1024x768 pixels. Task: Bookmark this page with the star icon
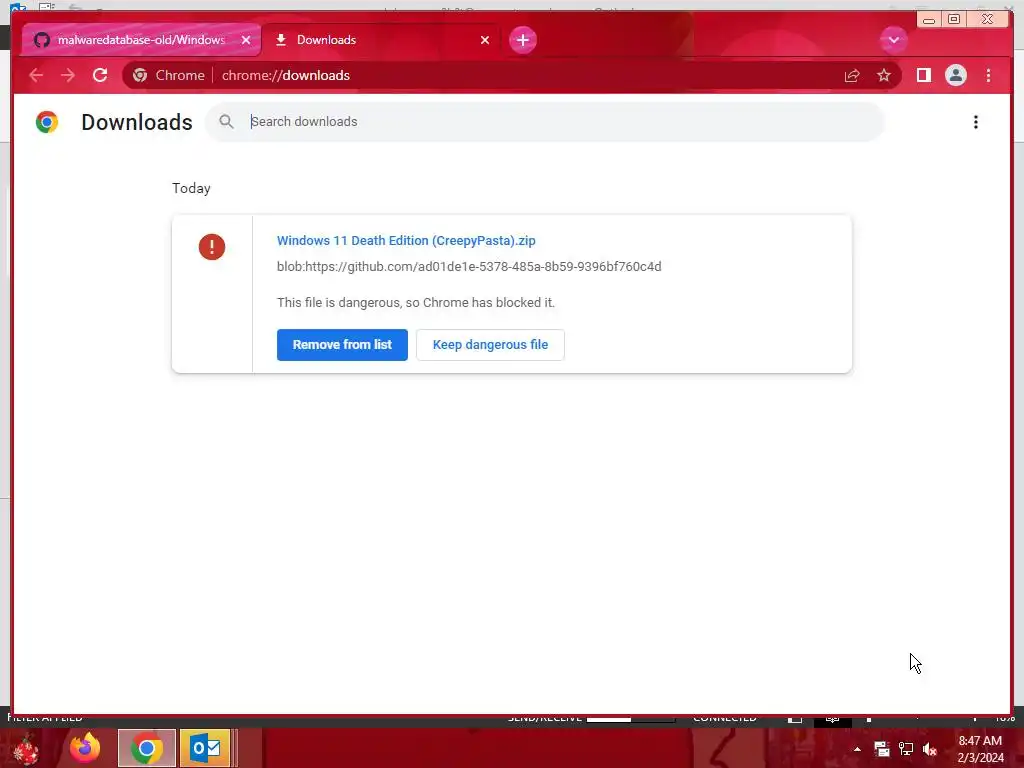pos(884,76)
